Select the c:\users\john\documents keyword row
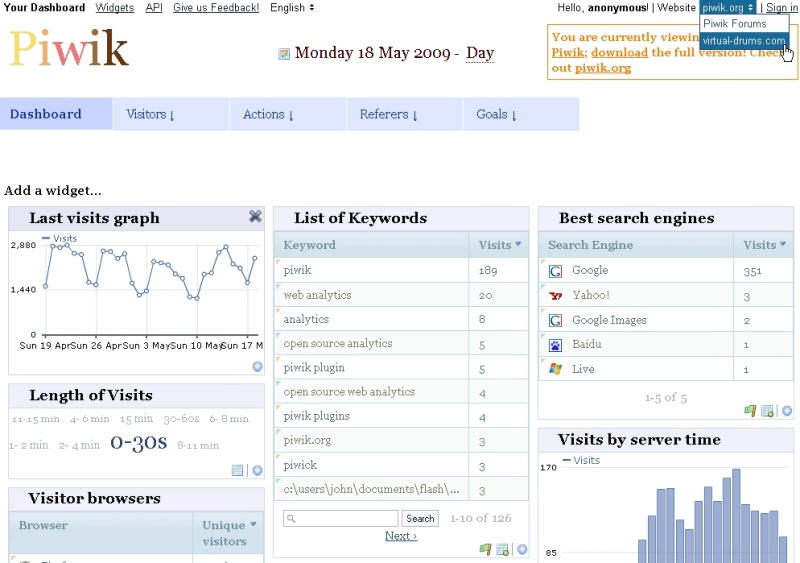The width and height of the screenshot is (800, 563). 401,489
